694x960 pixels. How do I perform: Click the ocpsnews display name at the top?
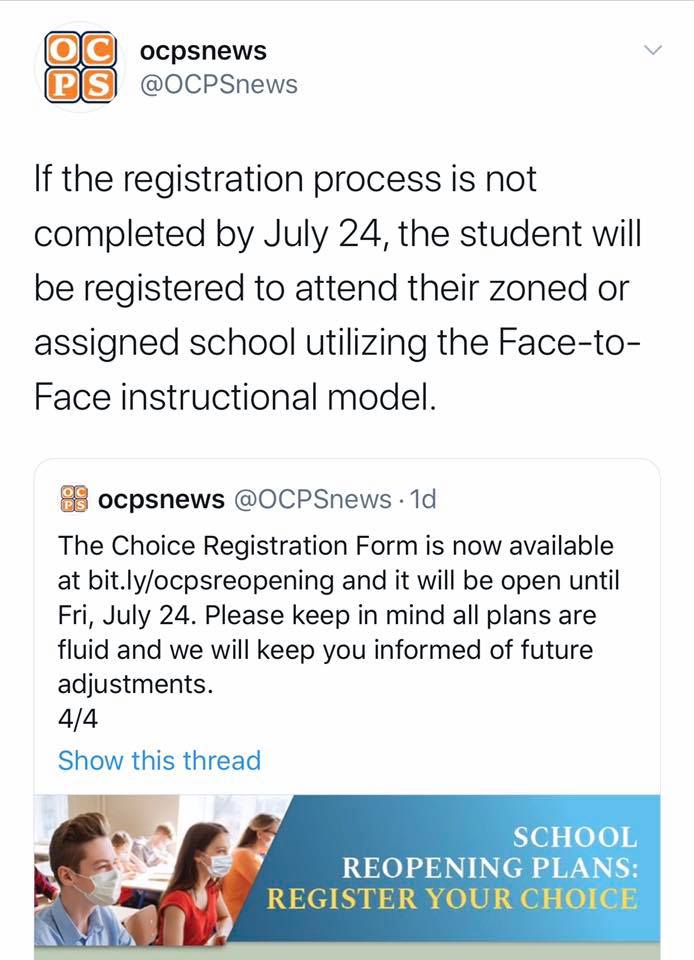(x=203, y=51)
